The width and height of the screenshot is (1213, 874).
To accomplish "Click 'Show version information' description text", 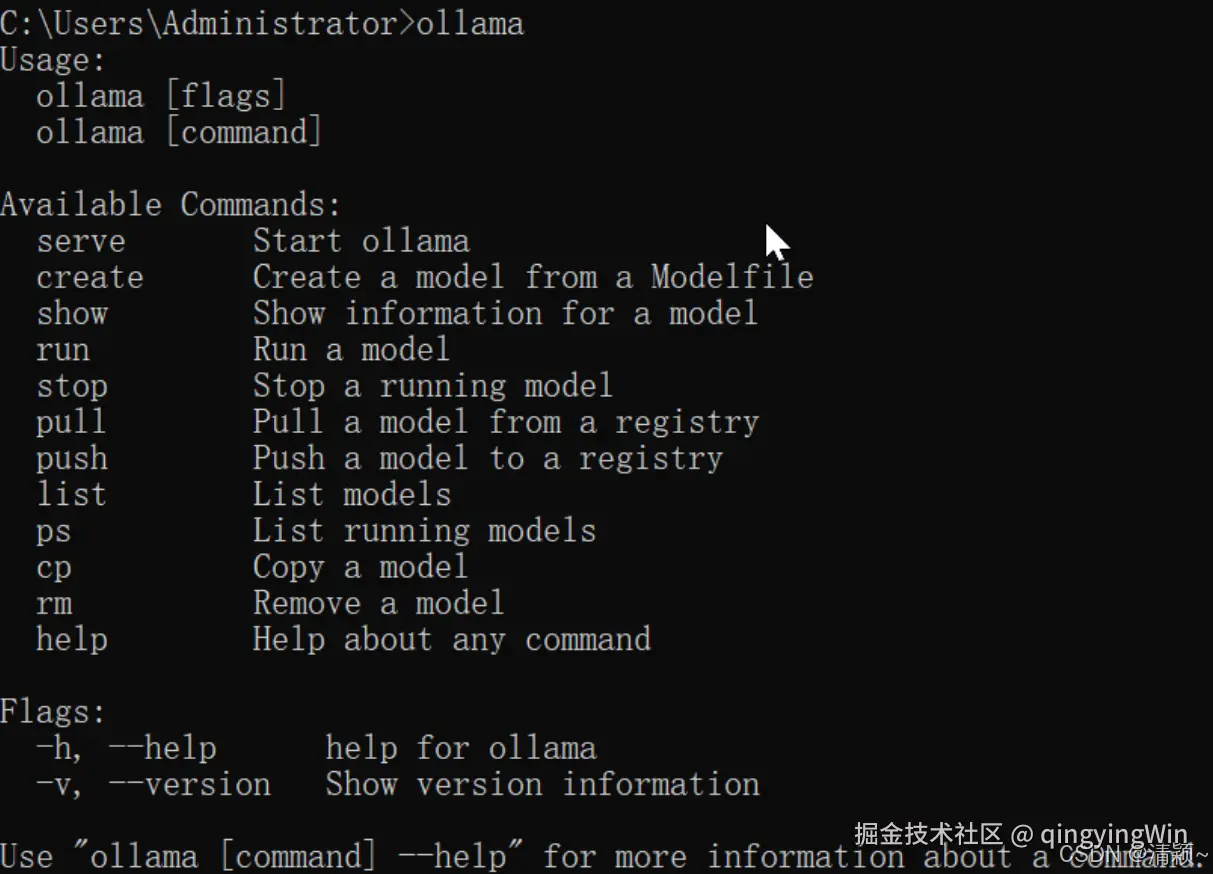I will pyautogui.click(x=542, y=784).
